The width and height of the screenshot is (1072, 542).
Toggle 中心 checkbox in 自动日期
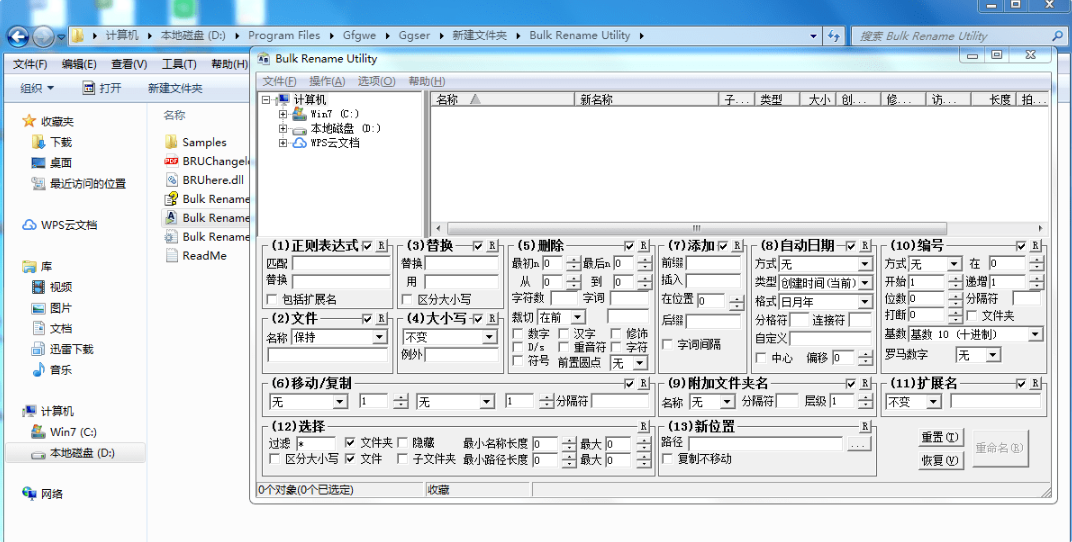coord(761,357)
